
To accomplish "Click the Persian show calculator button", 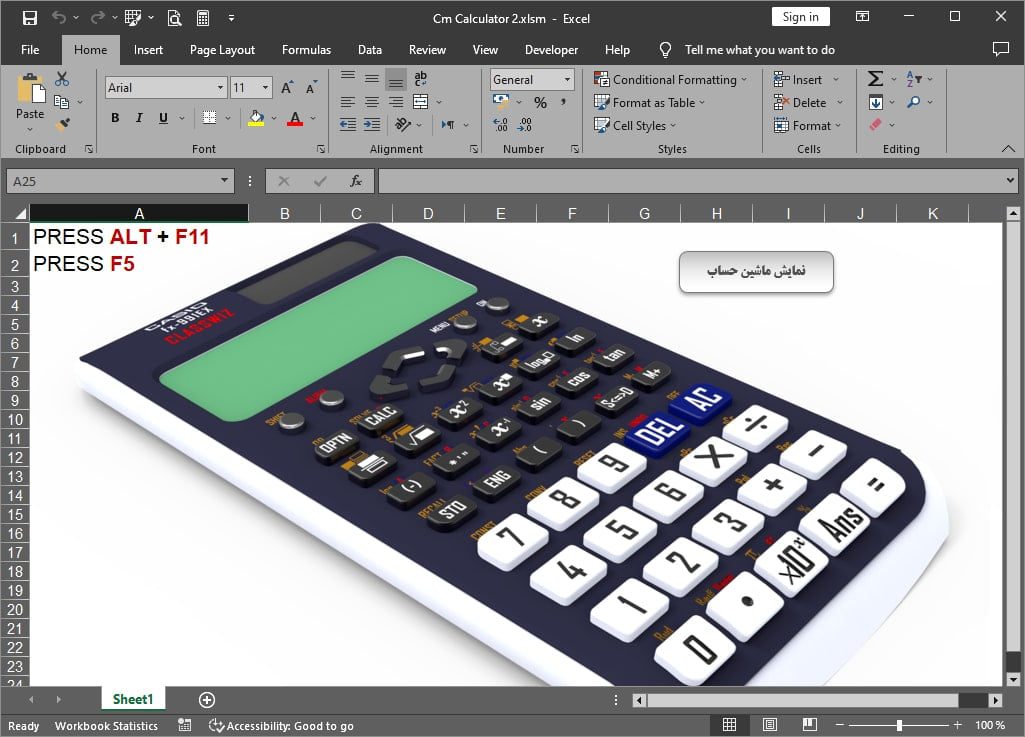I will pos(756,271).
